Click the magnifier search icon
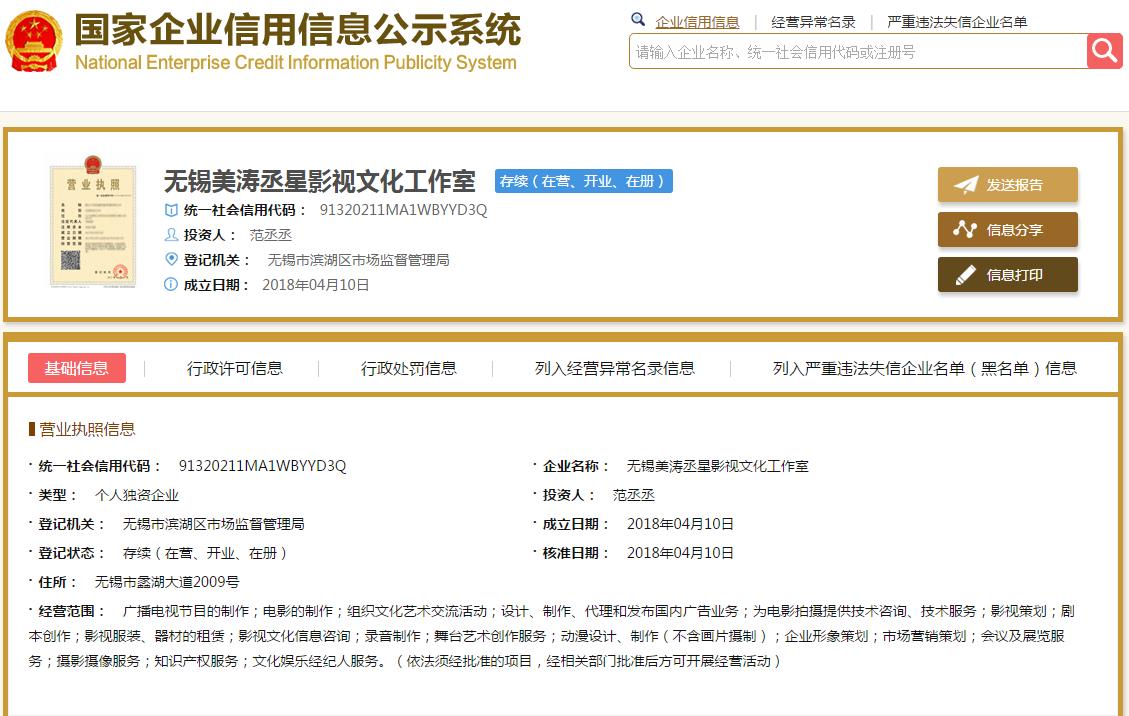This screenshot has height=716, width=1129. point(1104,51)
